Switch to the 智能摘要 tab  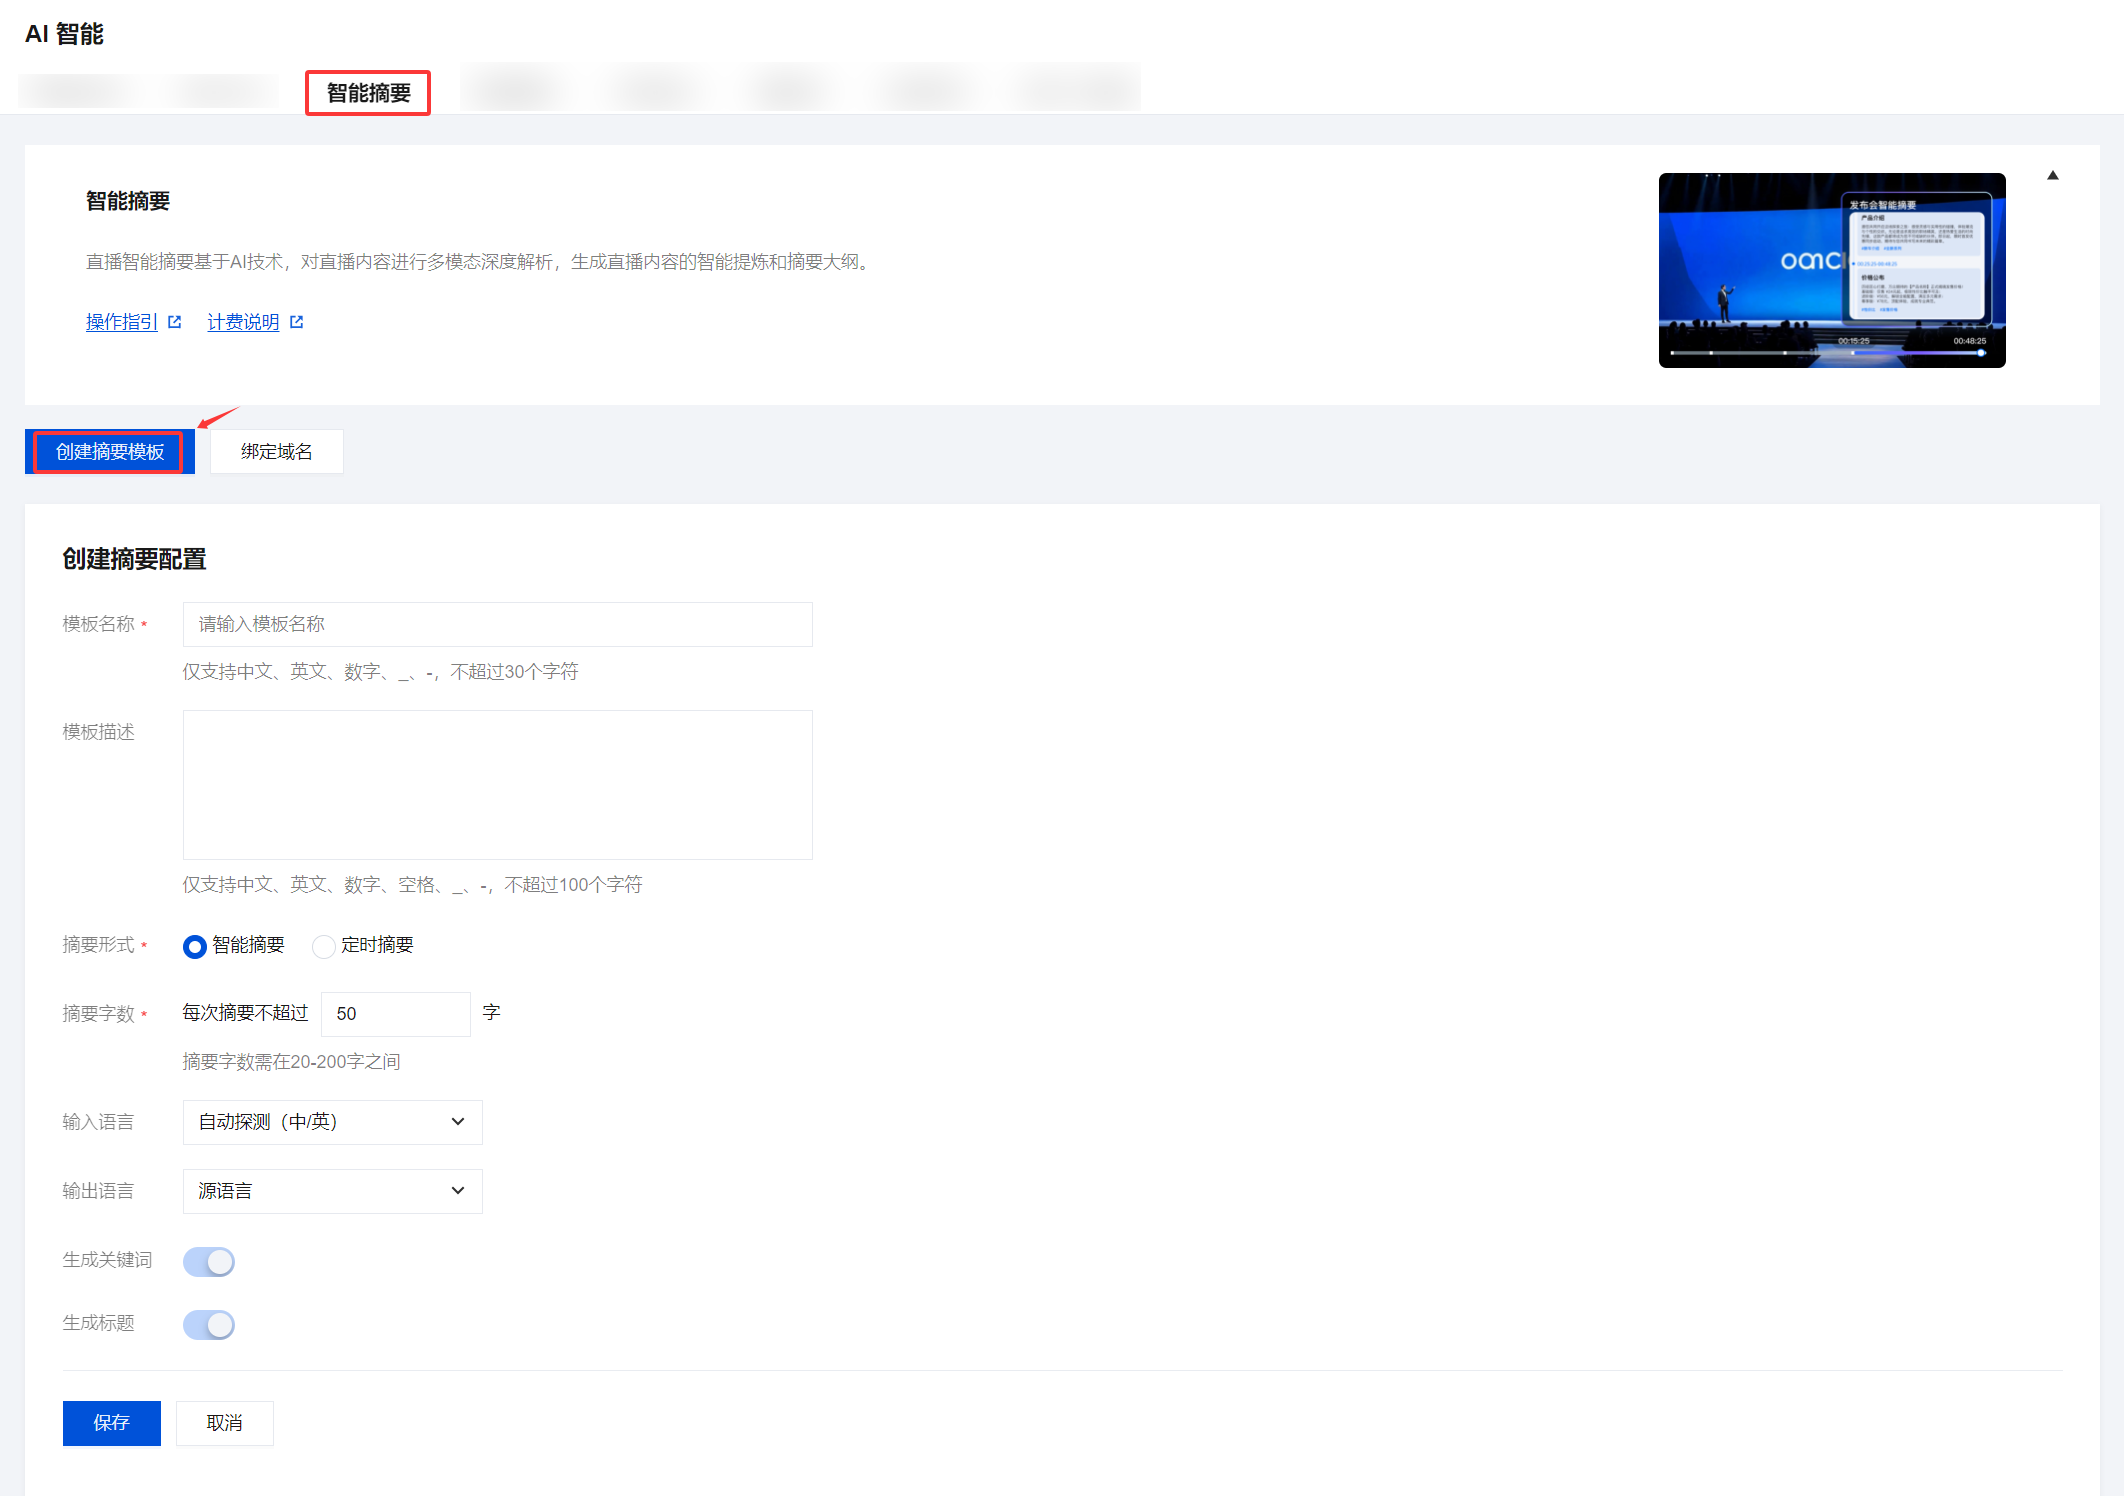coord(368,93)
